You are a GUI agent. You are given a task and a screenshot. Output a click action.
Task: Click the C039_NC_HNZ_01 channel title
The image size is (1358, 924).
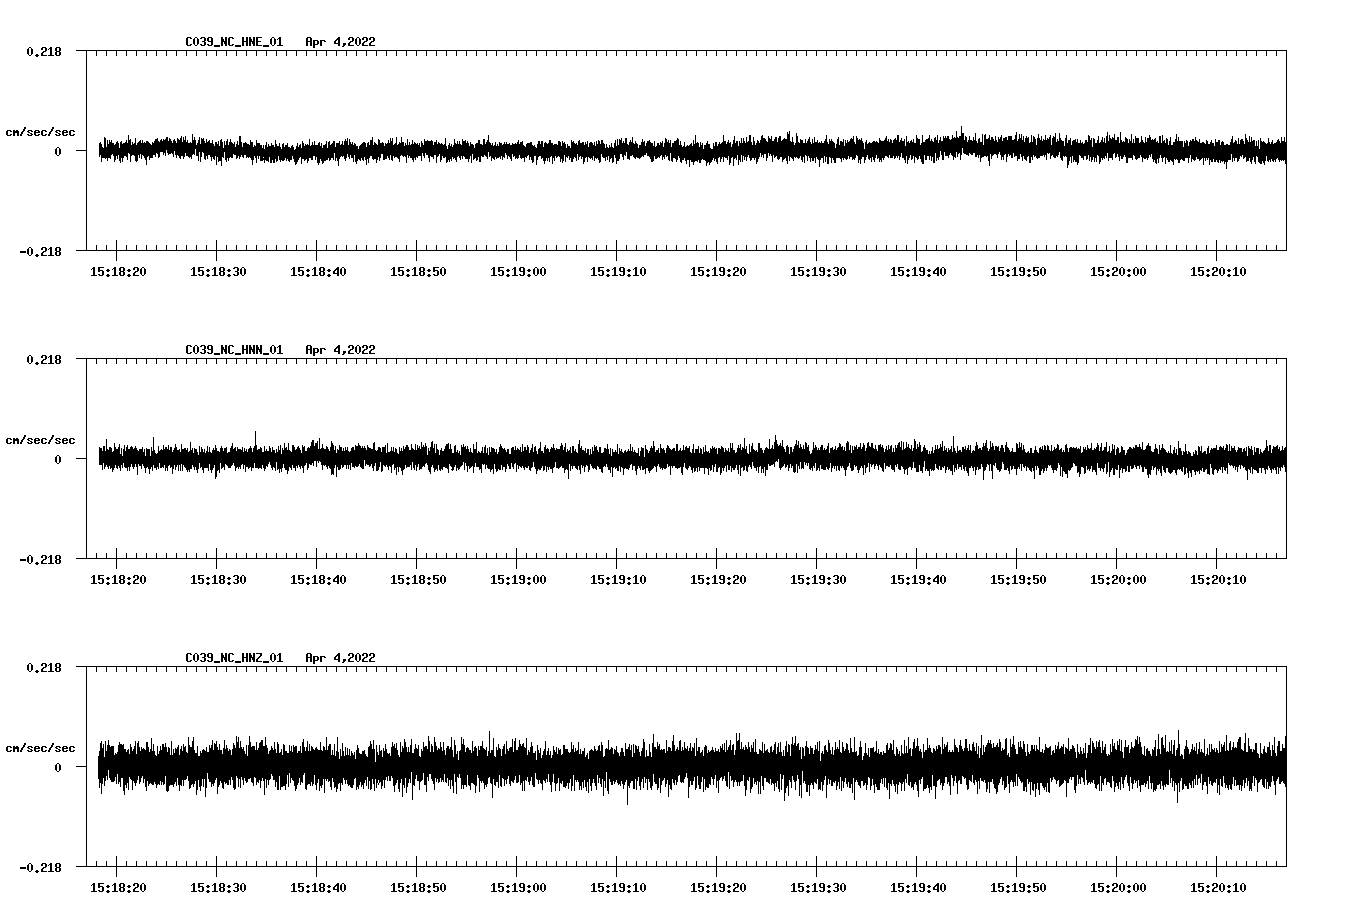[x=234, y=658]
